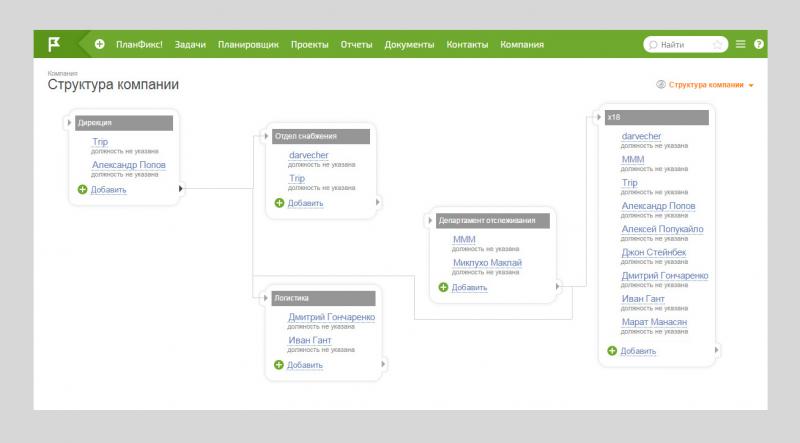Click green plus icon in x18 block
The width and height of the screenshot is (800, 443).
click(x=613, y=351)
